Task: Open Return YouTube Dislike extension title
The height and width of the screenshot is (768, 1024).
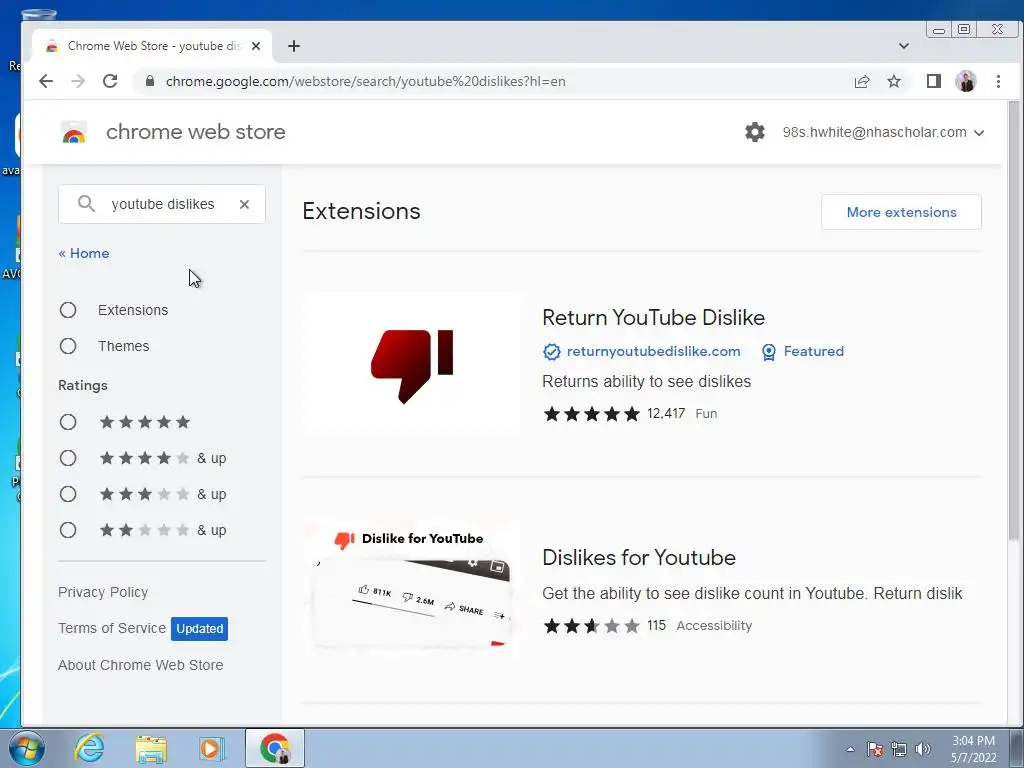Action: (653, 317)
